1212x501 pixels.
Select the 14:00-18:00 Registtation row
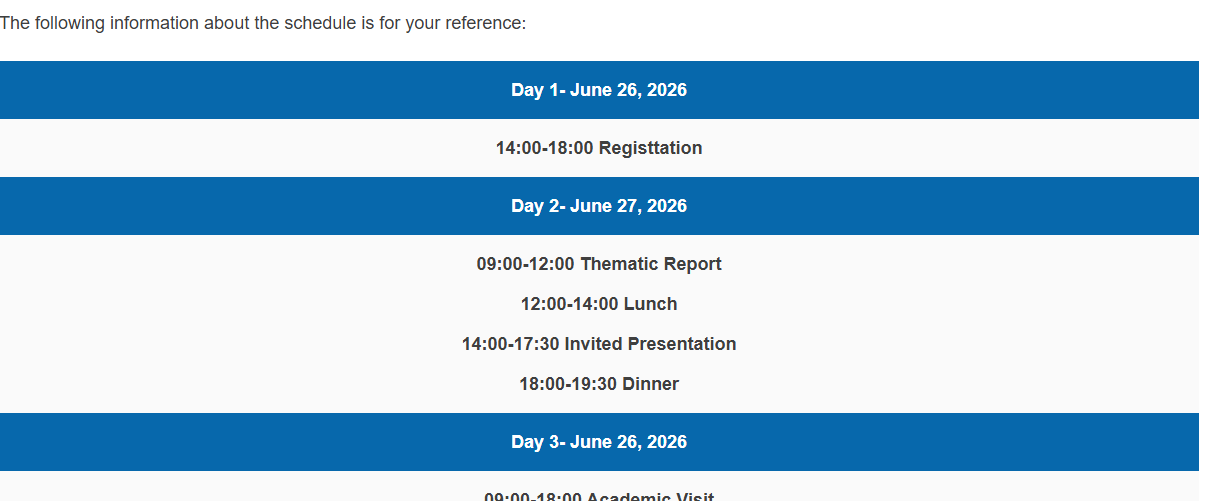coord(599,148)
